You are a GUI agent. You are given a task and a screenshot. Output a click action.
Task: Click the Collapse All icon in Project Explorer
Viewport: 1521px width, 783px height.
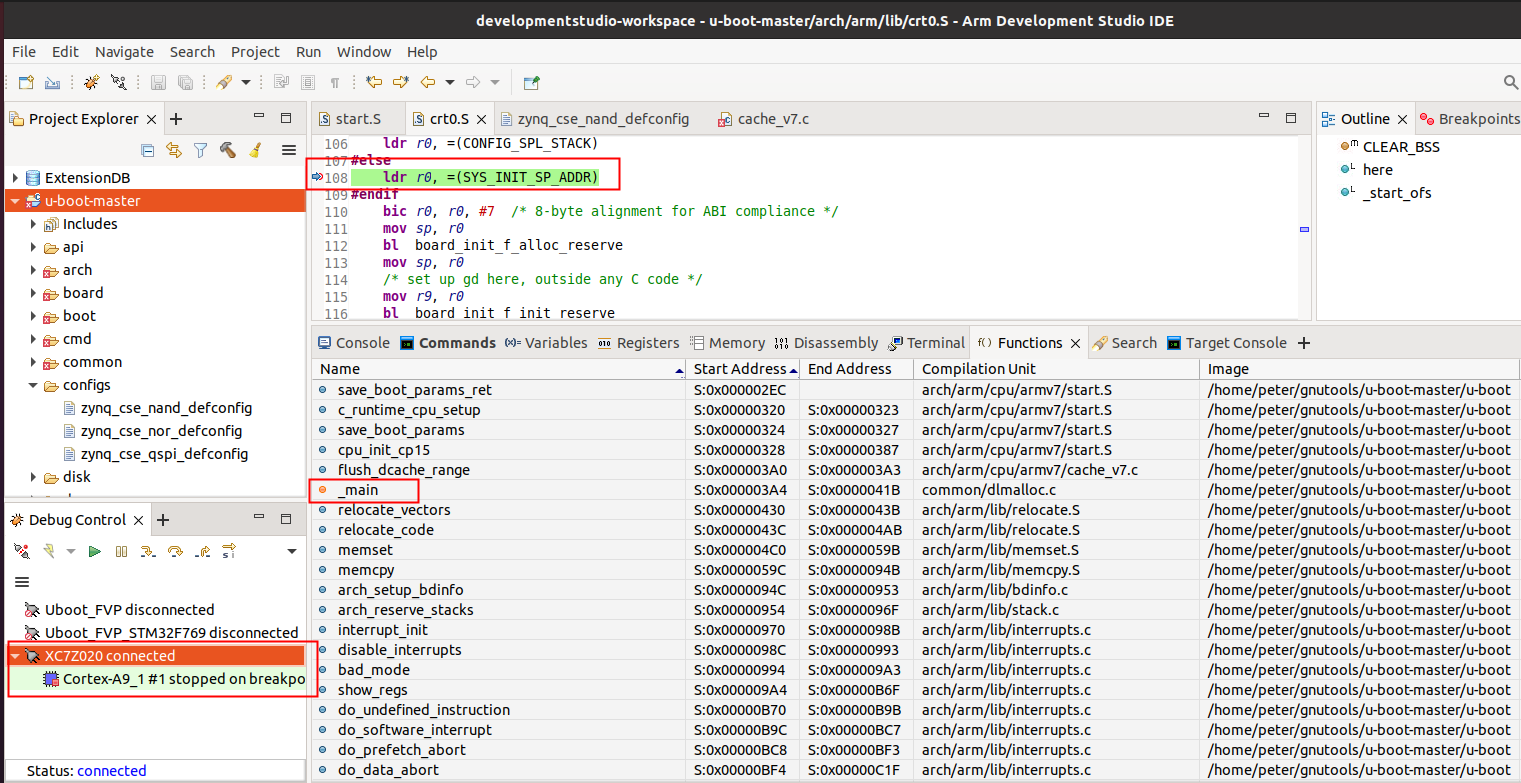(148, 151)
